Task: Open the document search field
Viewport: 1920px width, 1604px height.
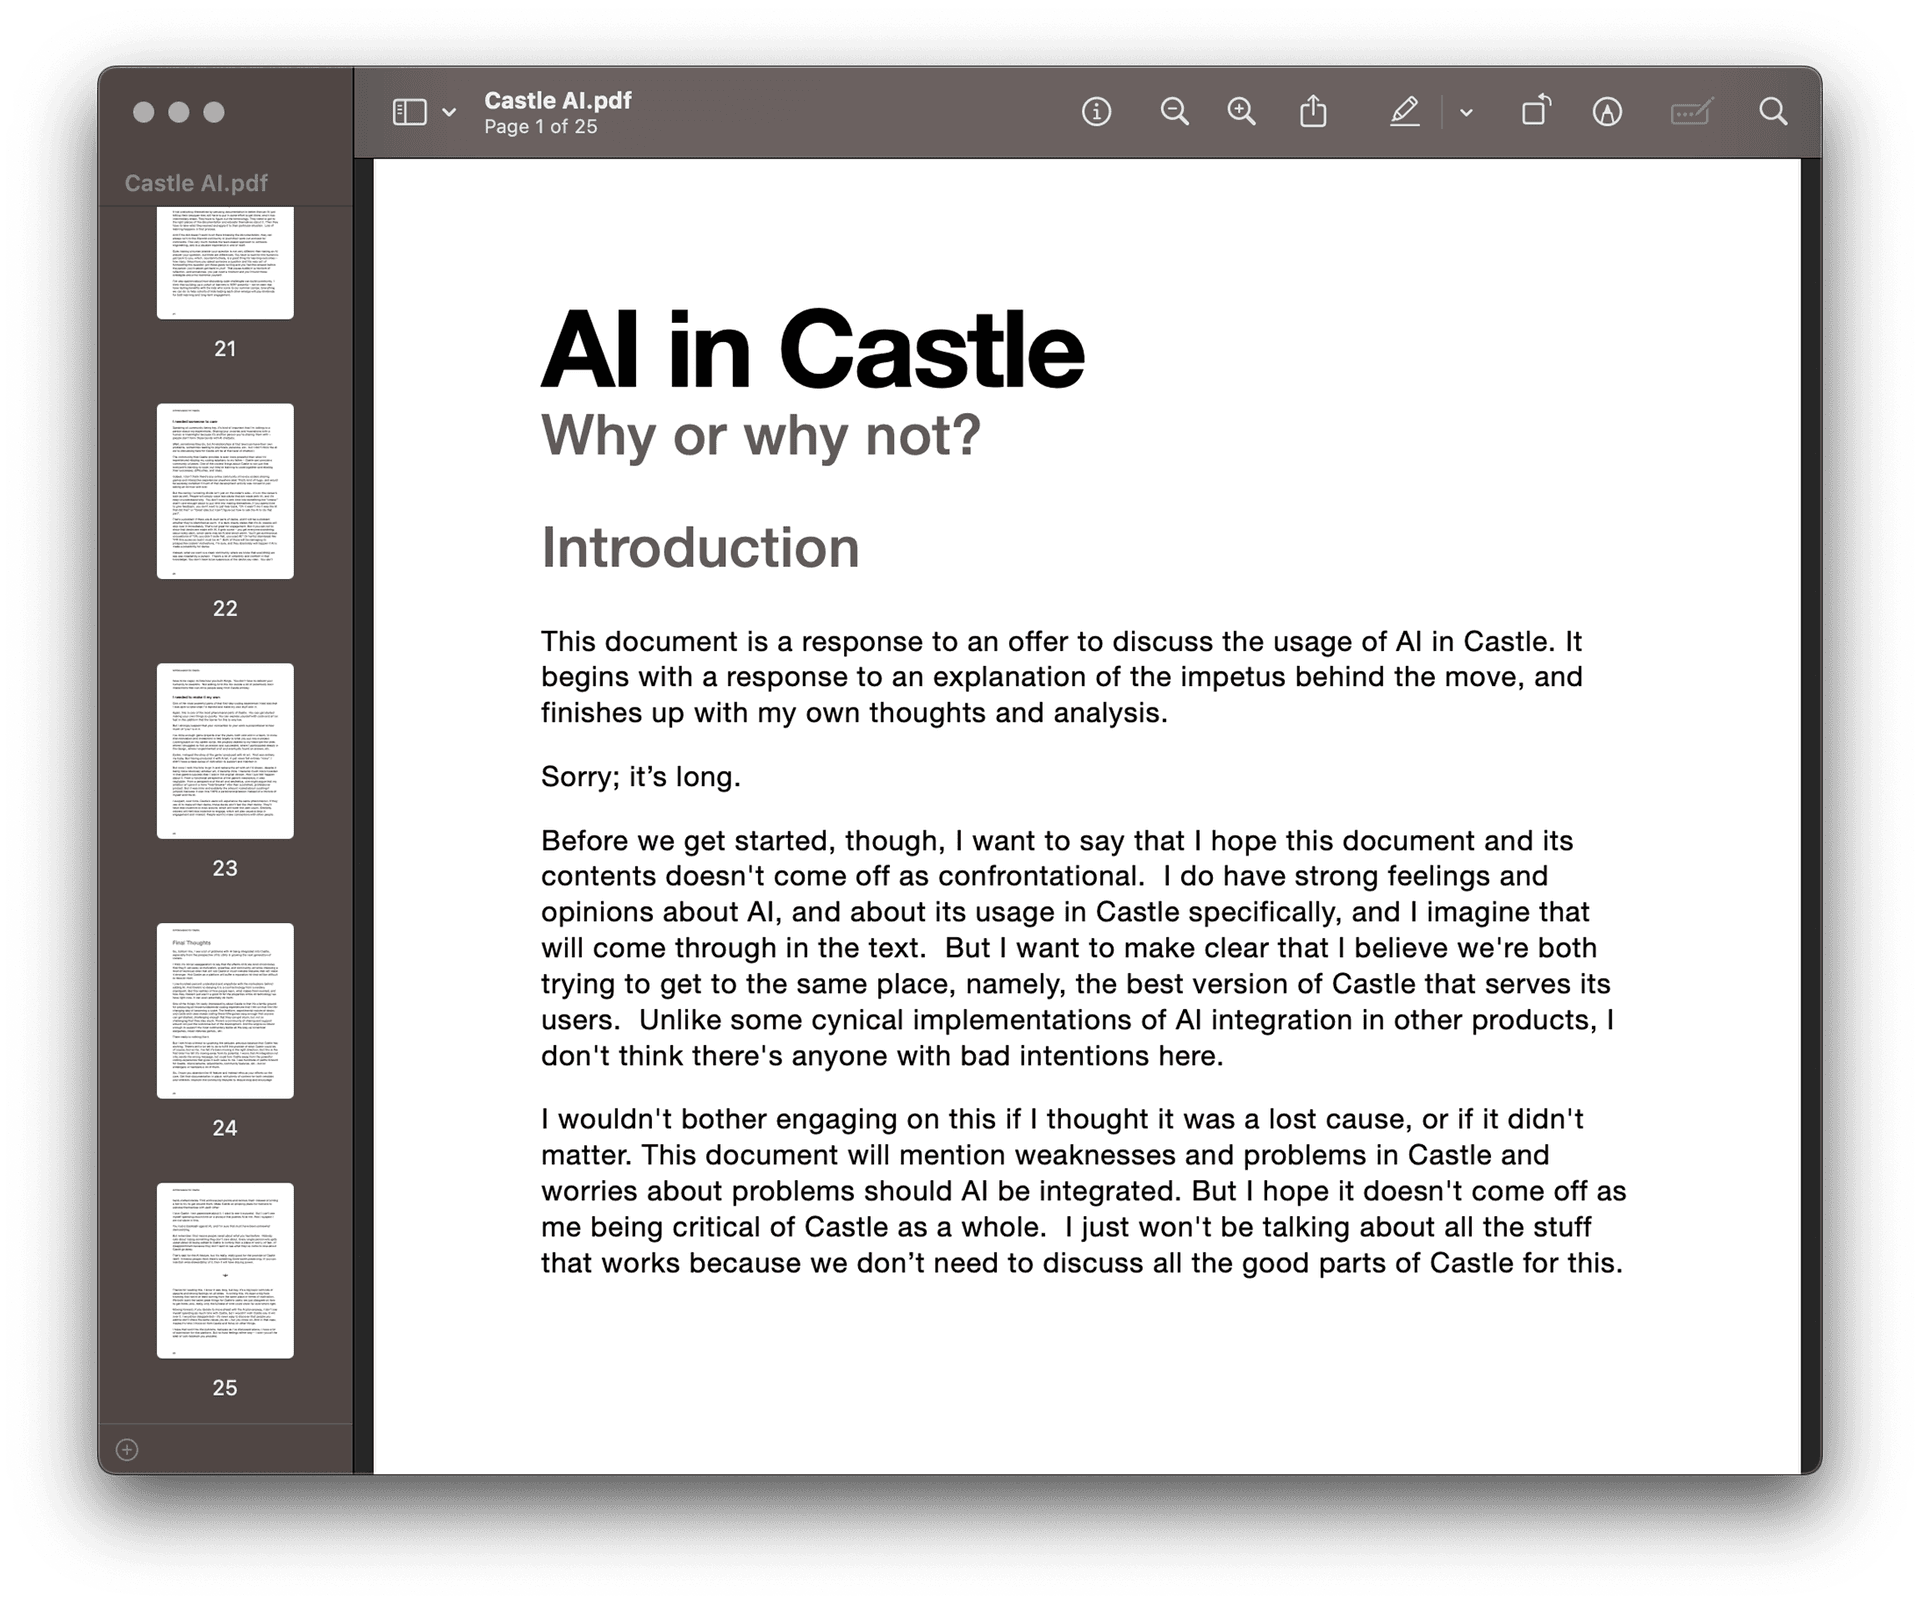Action: (x=1775, y=112)
